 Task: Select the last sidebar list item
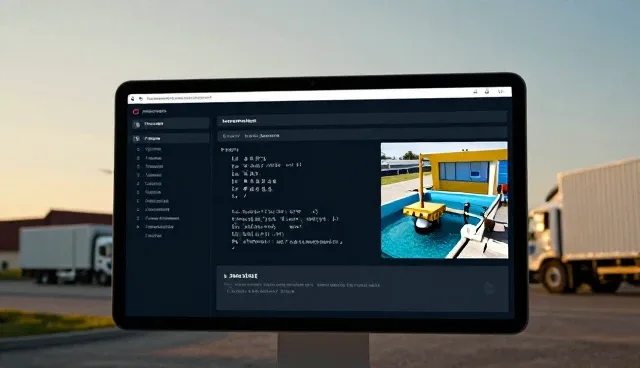(153, 236)
